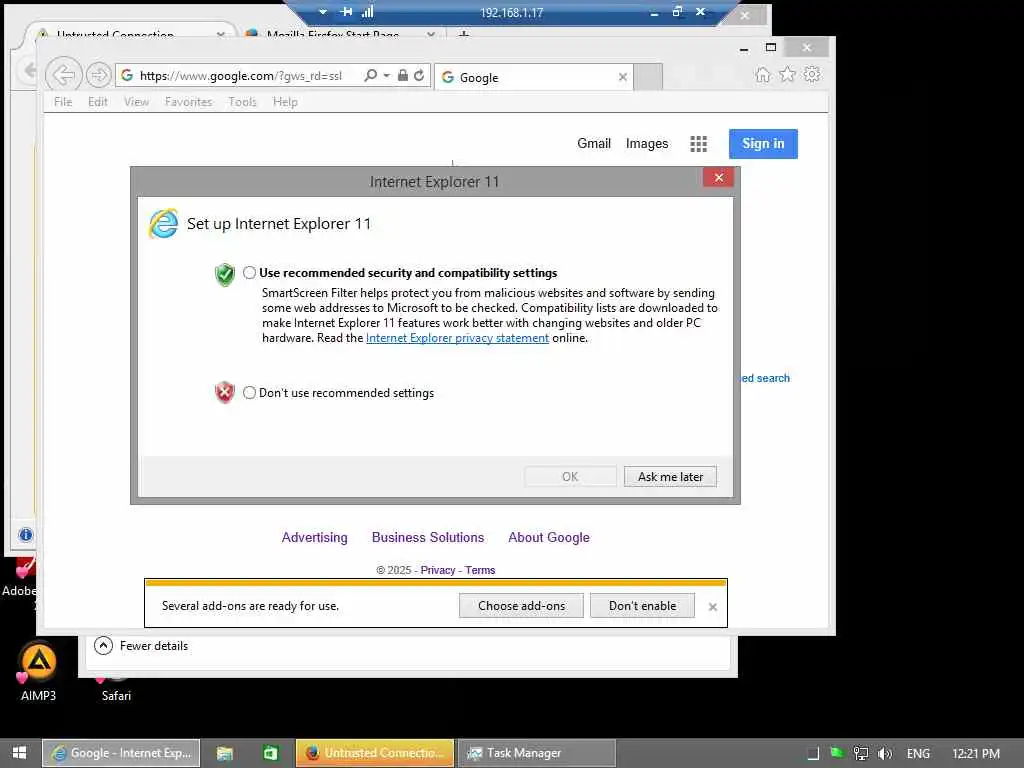This screenshot has width=1024, height=768.
Task: Open the Terms link in footer
Action: 480,570
